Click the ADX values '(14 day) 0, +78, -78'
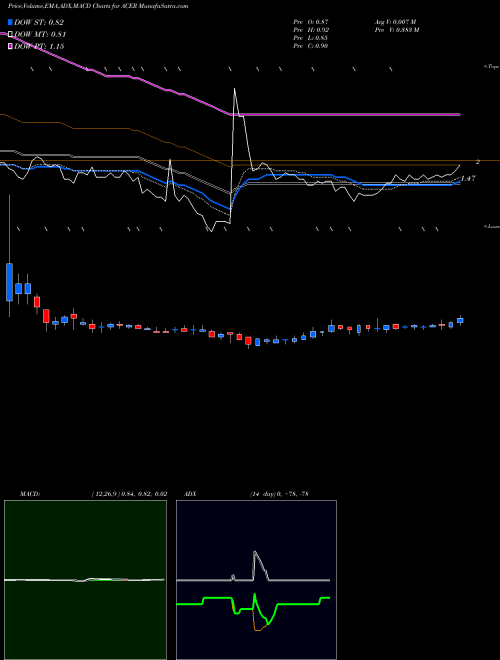 (x=279, y=494)
